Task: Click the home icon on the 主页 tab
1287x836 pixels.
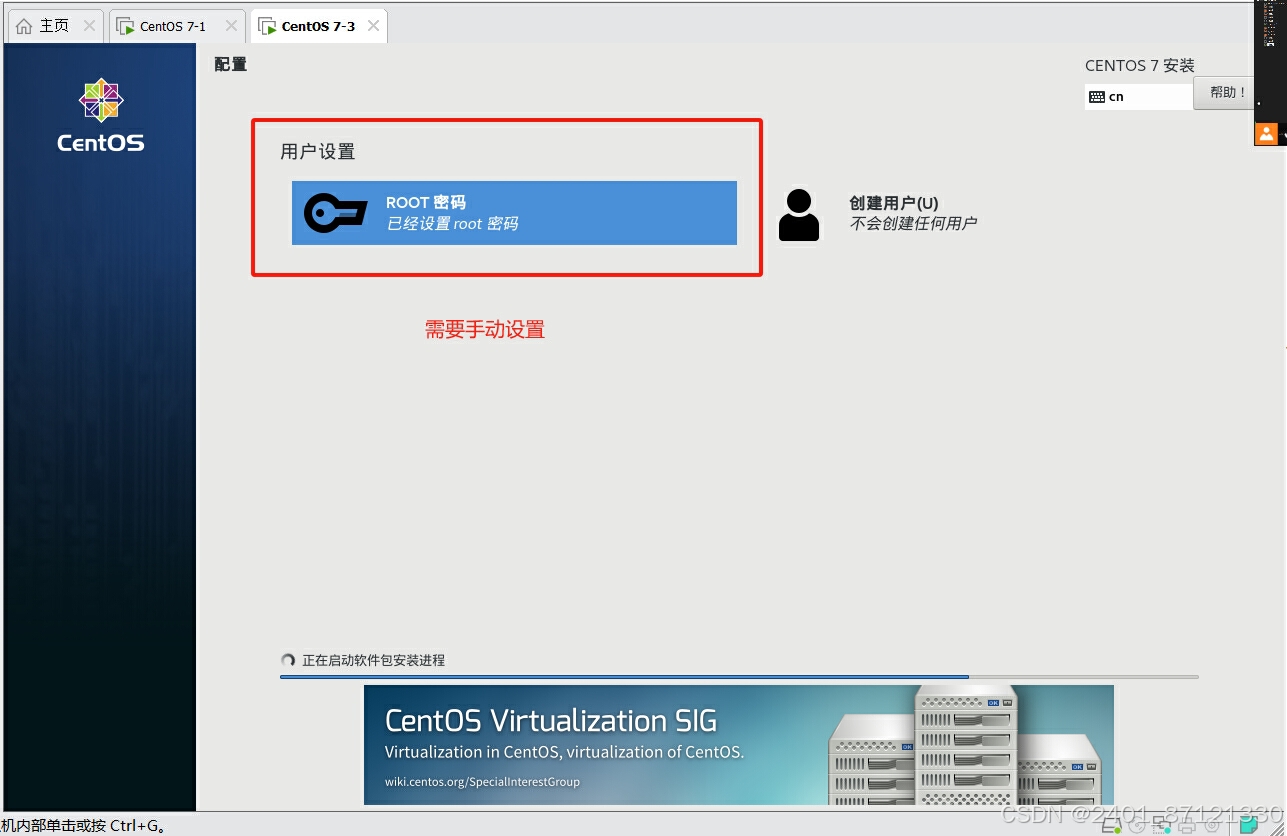Action: point(24,26)
